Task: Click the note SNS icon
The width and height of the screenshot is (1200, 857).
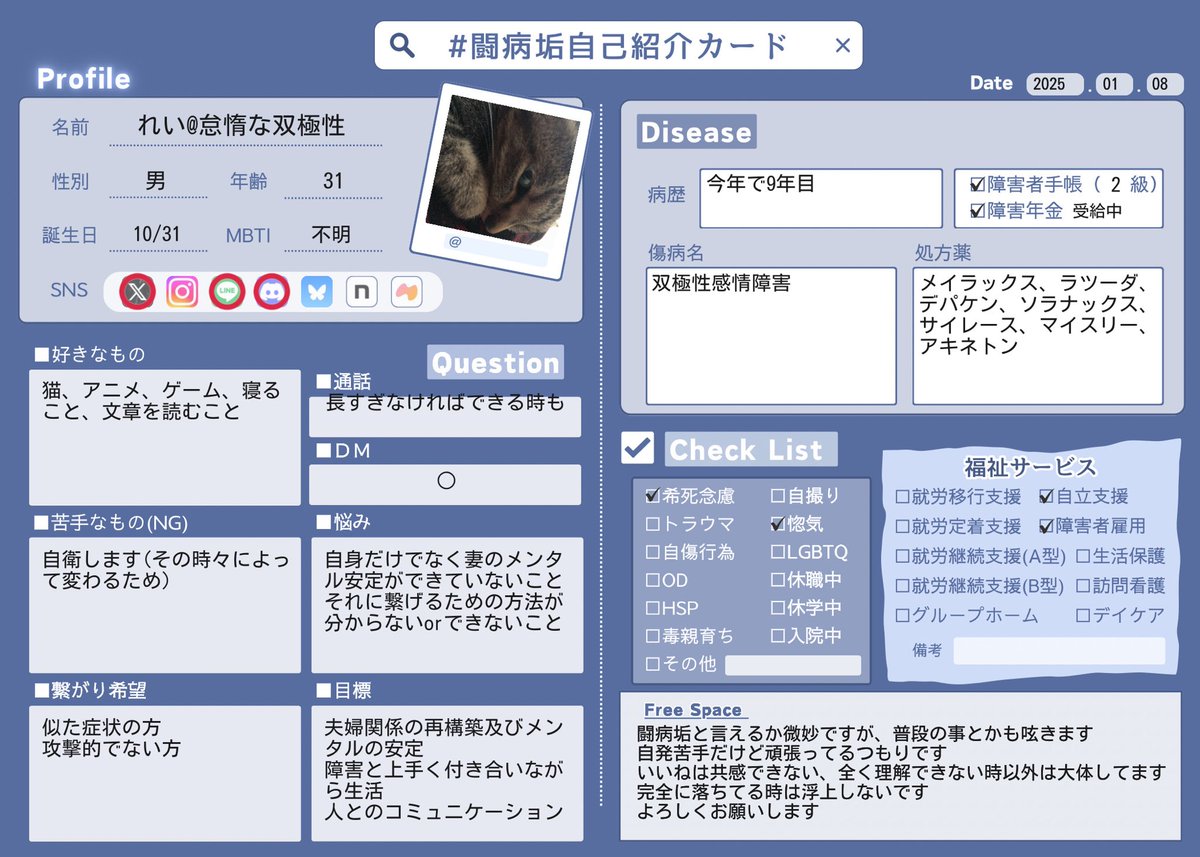Action: click(361, 291)
